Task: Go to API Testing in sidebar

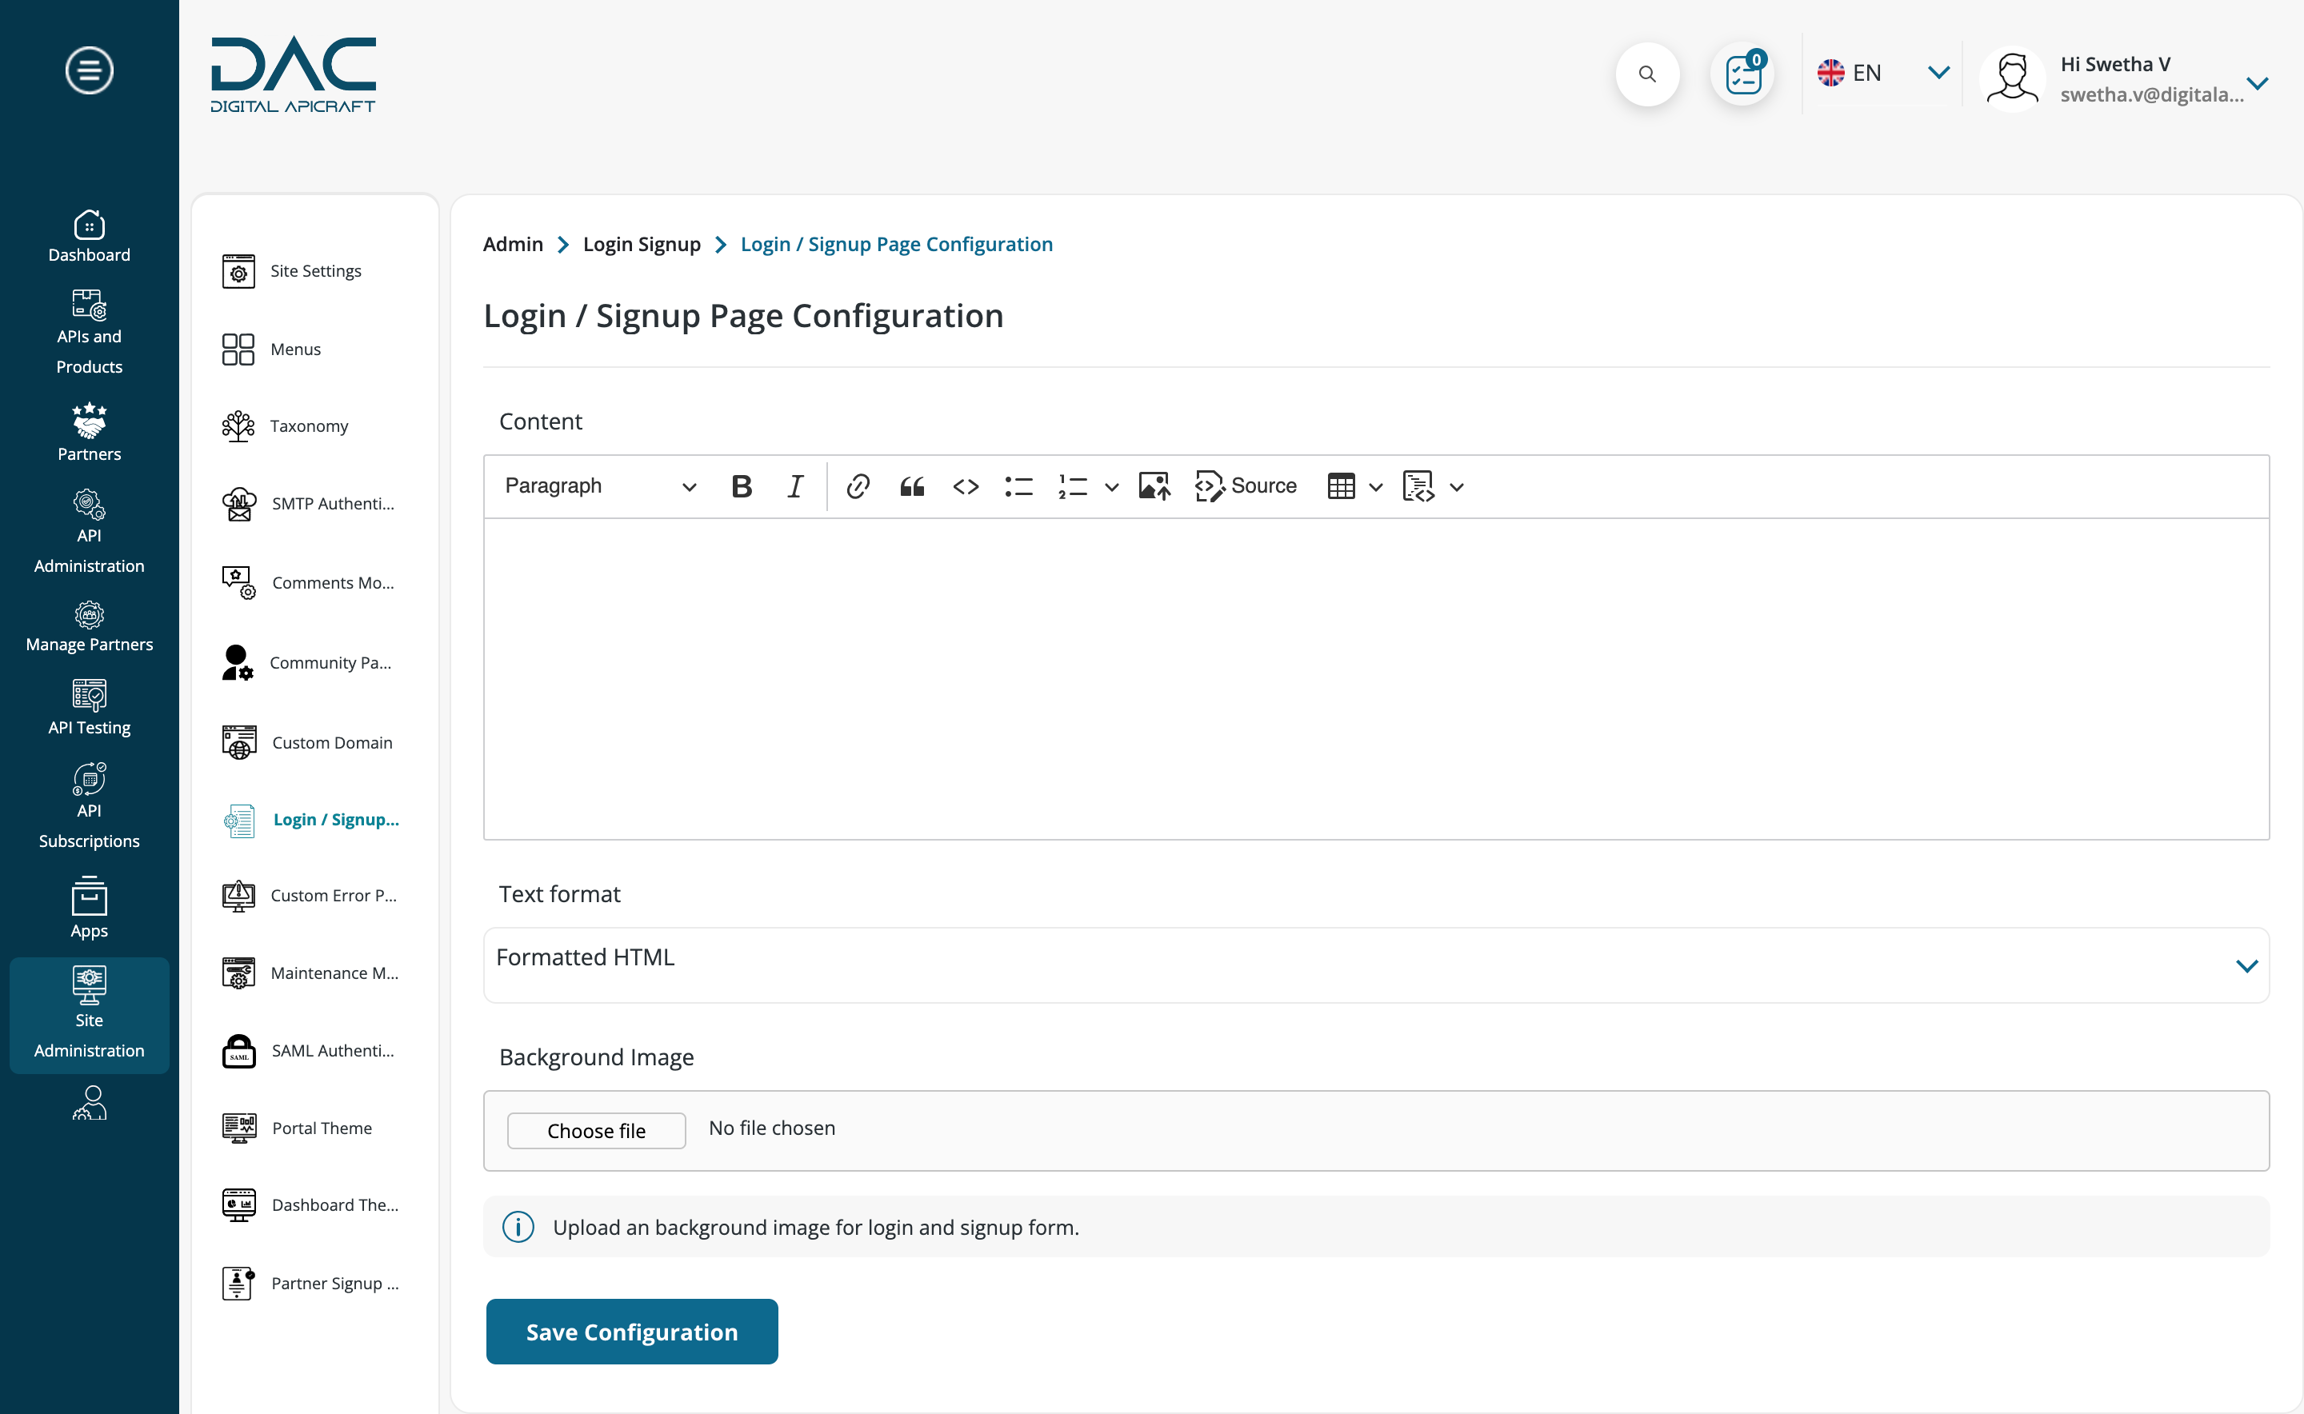Action: click(x=89, y=708)
